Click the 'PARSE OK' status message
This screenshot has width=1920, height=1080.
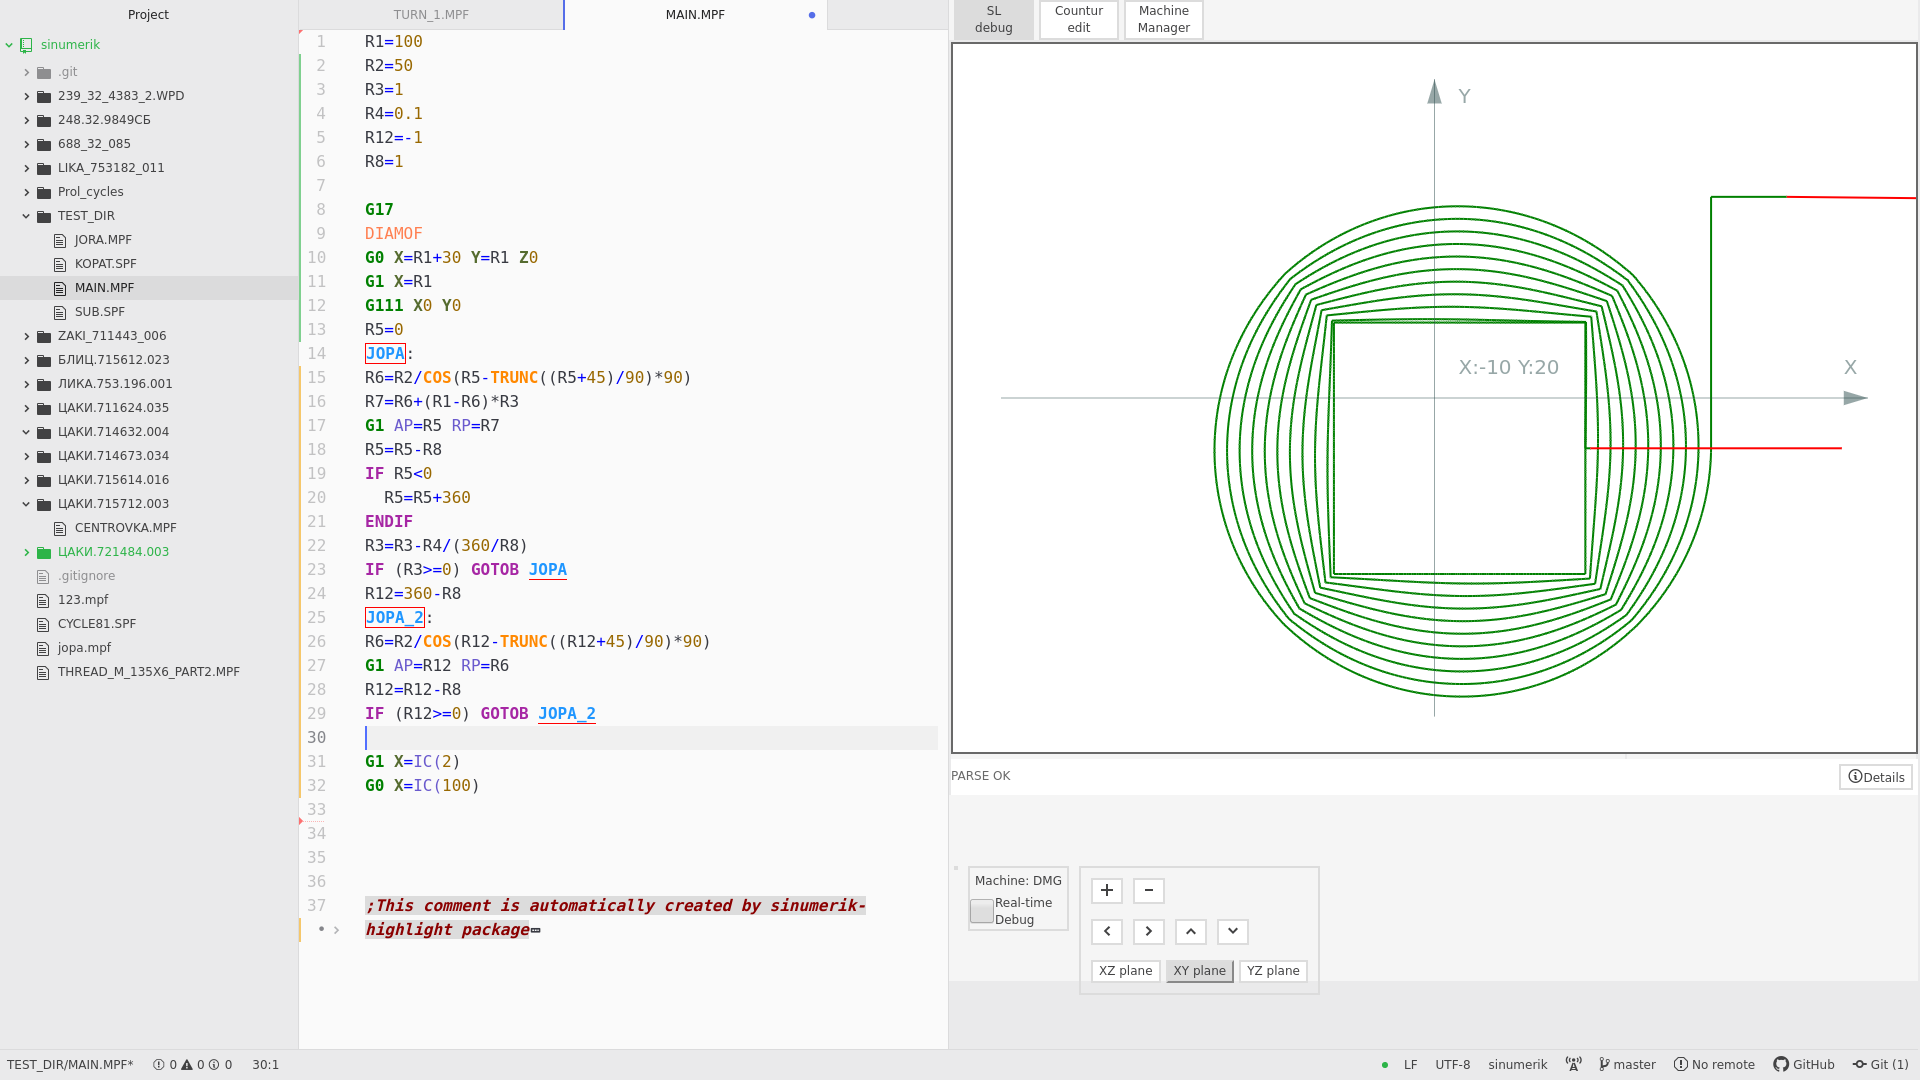point(981,776)
